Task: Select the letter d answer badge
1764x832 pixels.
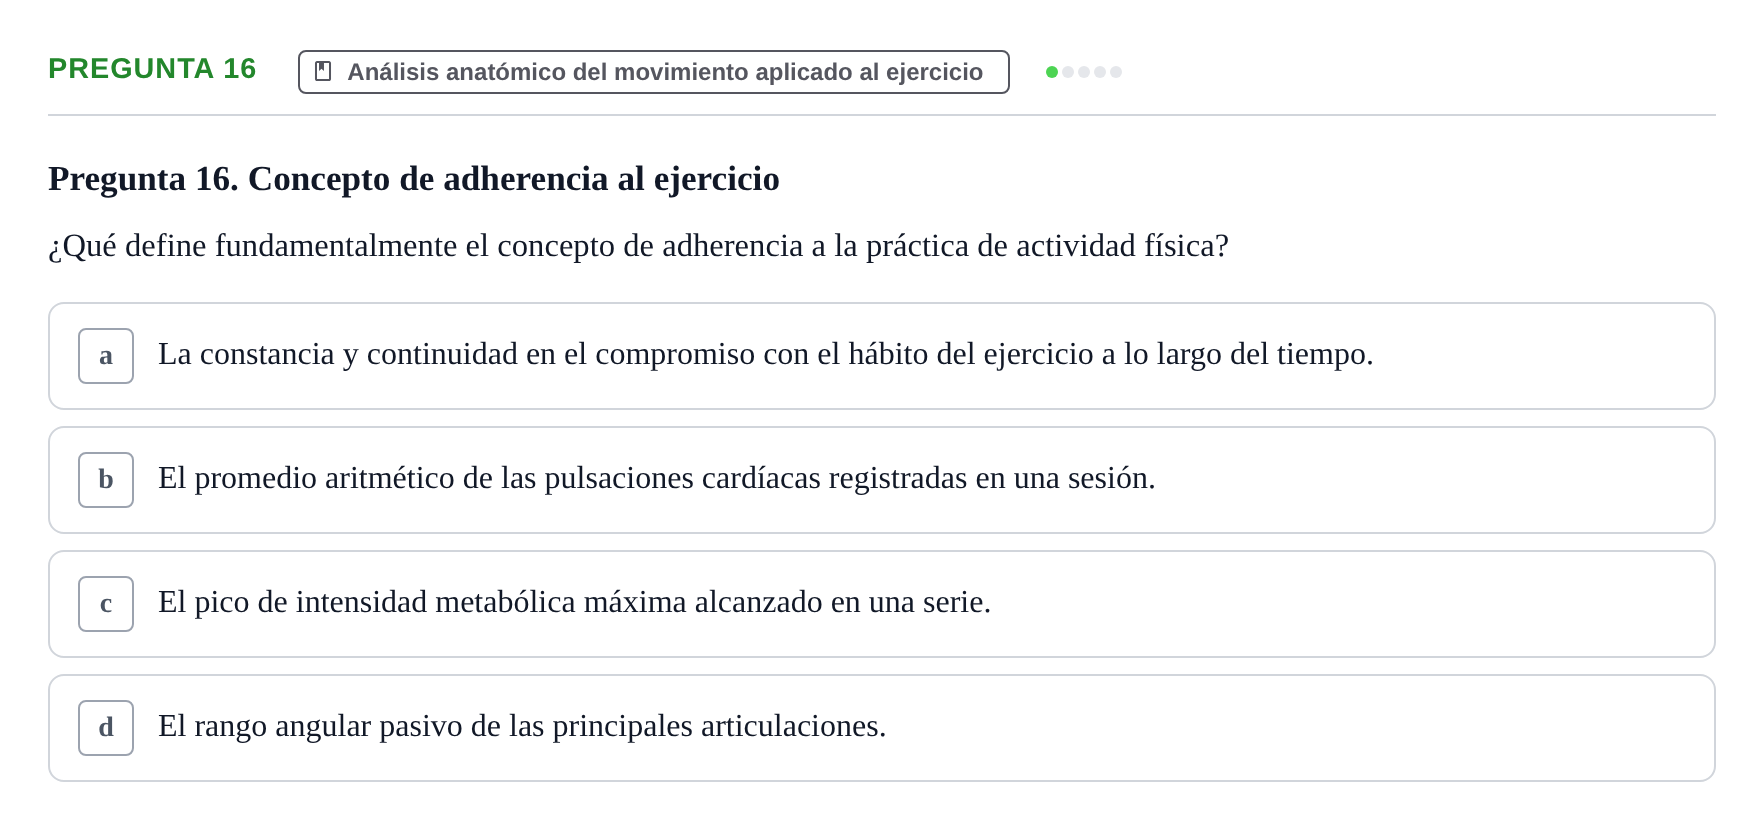Action: pos(106,728)
